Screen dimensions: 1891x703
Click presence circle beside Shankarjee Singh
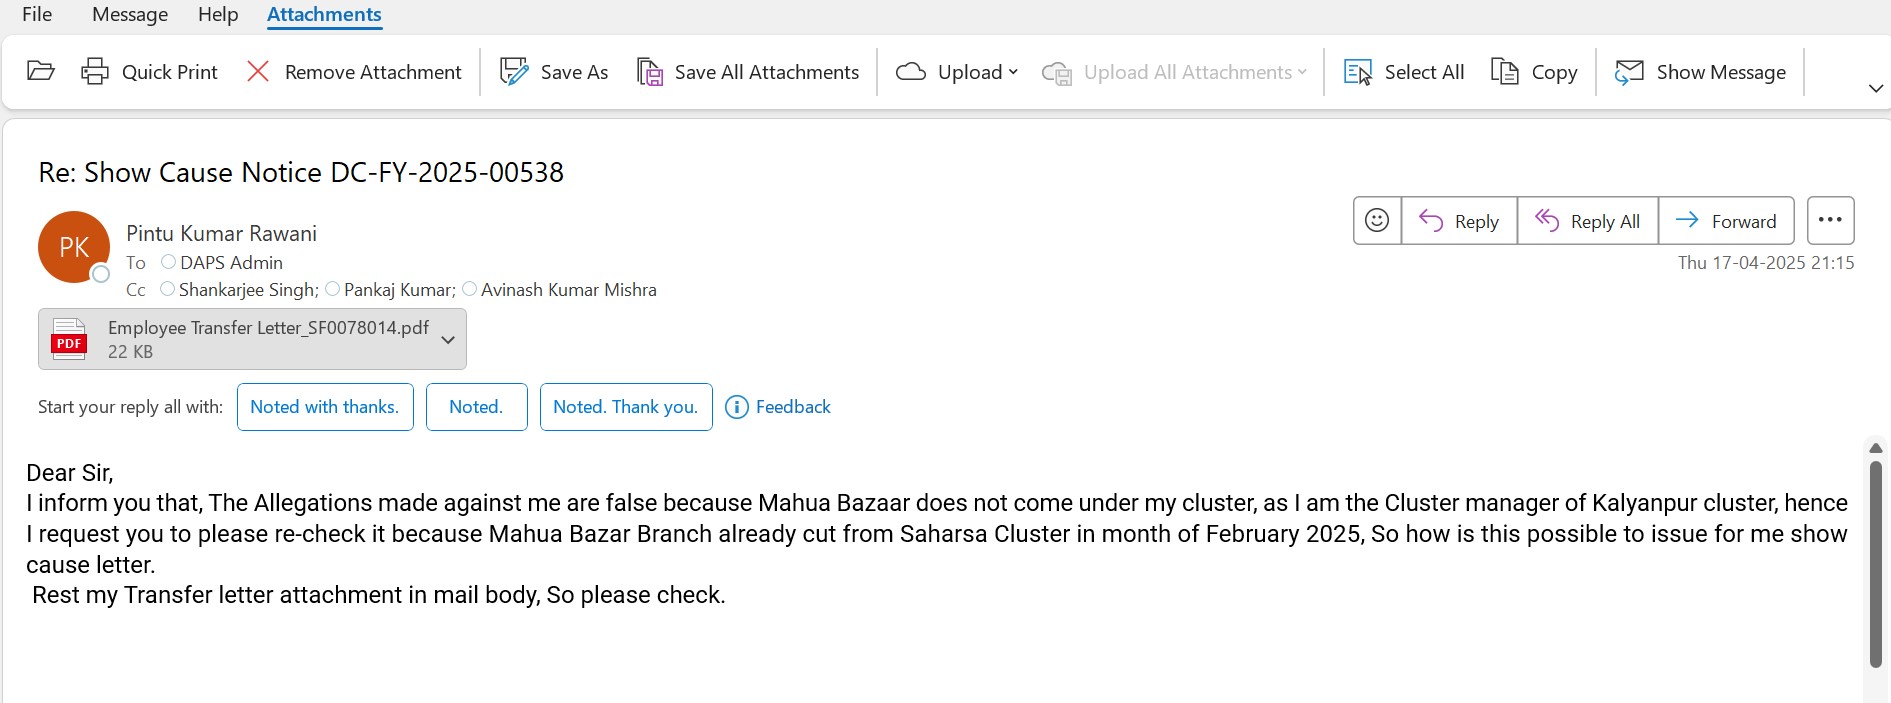coord(167,289)
